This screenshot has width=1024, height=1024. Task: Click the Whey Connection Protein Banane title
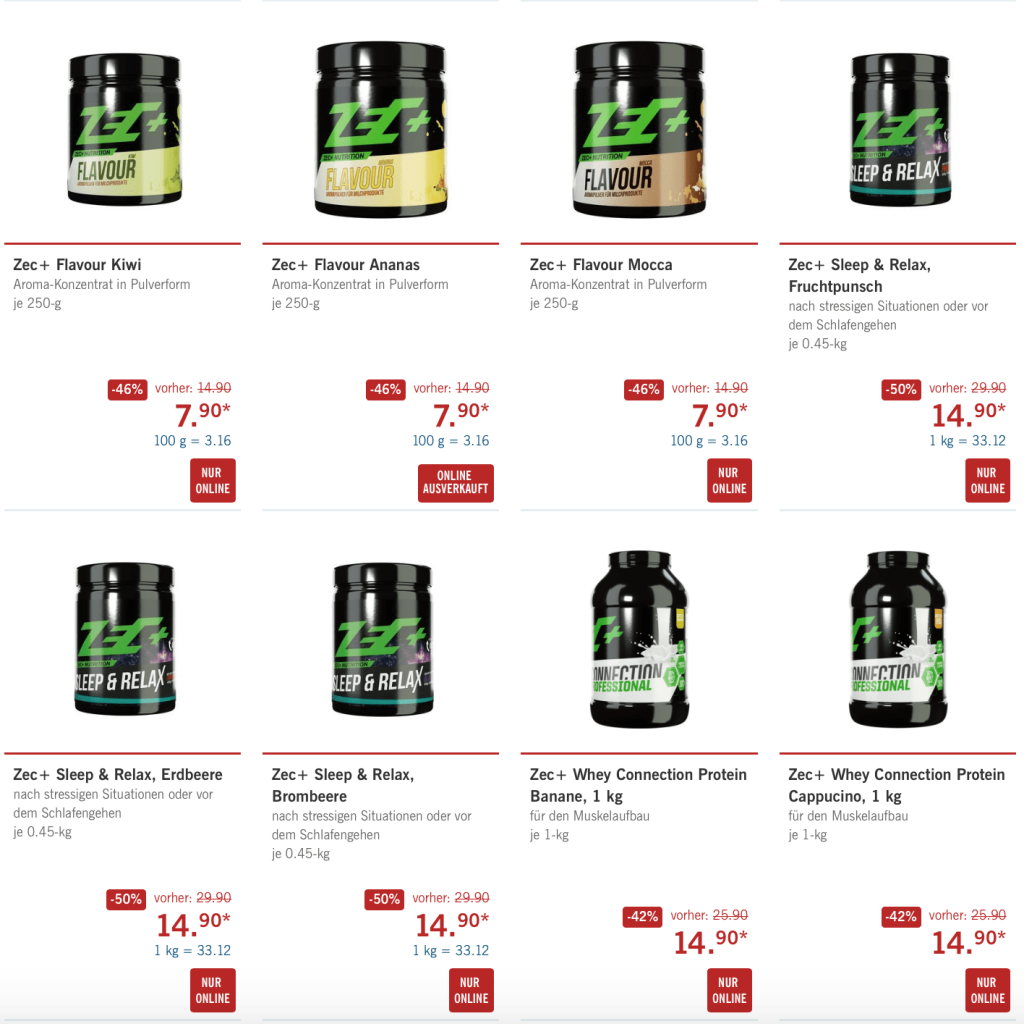pyautogui.click(x=638, y=785)
